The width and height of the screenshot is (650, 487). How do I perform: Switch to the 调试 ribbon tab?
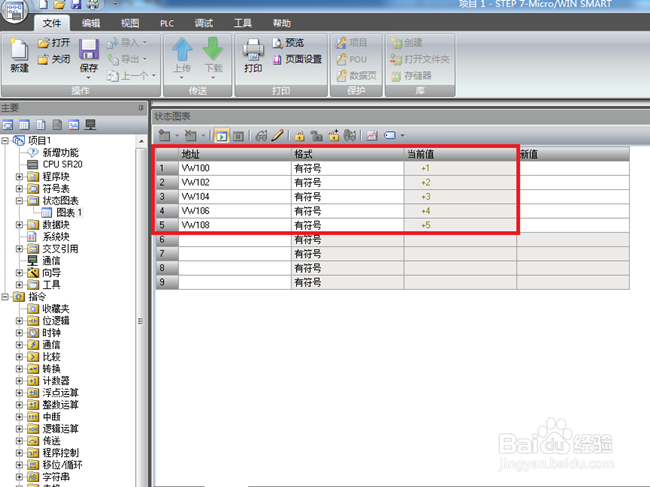tap(204, 23)
